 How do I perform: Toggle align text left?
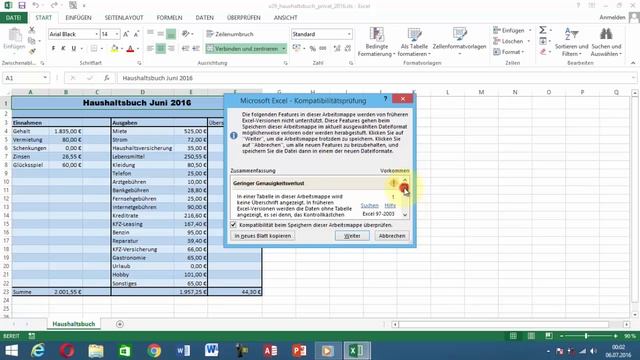tap(150, 49)
